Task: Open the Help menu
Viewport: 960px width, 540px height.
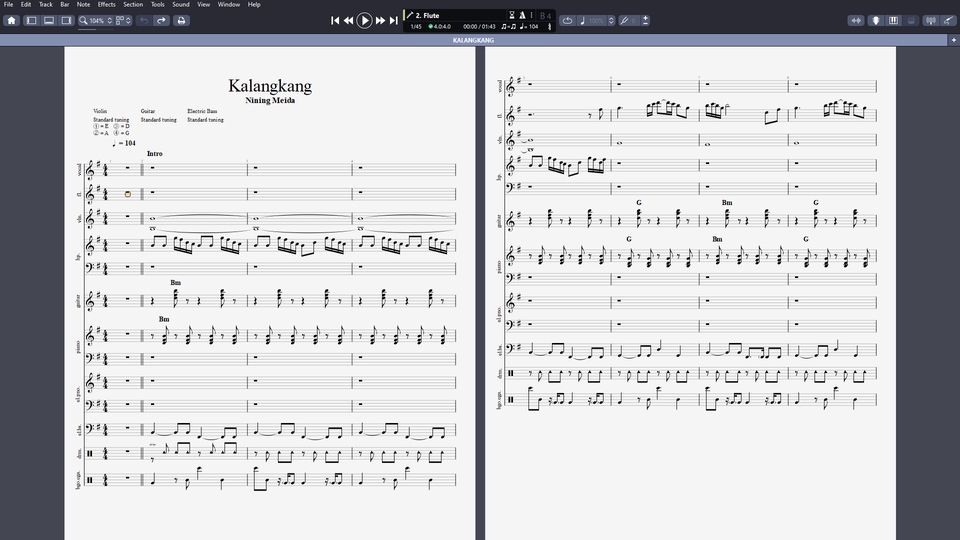Action: [254, 4]
